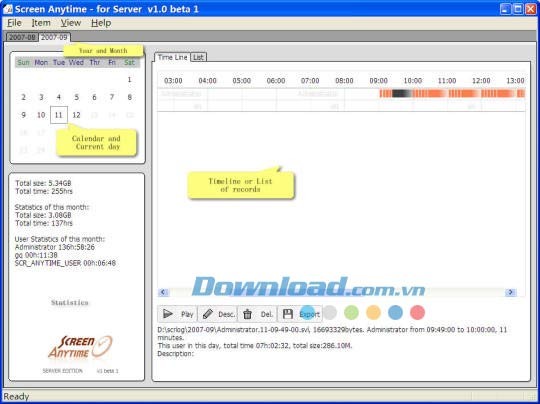Click the 09:00 timeline hour label
The height and width of the screenshot is (404, 540).
(378, 81)
